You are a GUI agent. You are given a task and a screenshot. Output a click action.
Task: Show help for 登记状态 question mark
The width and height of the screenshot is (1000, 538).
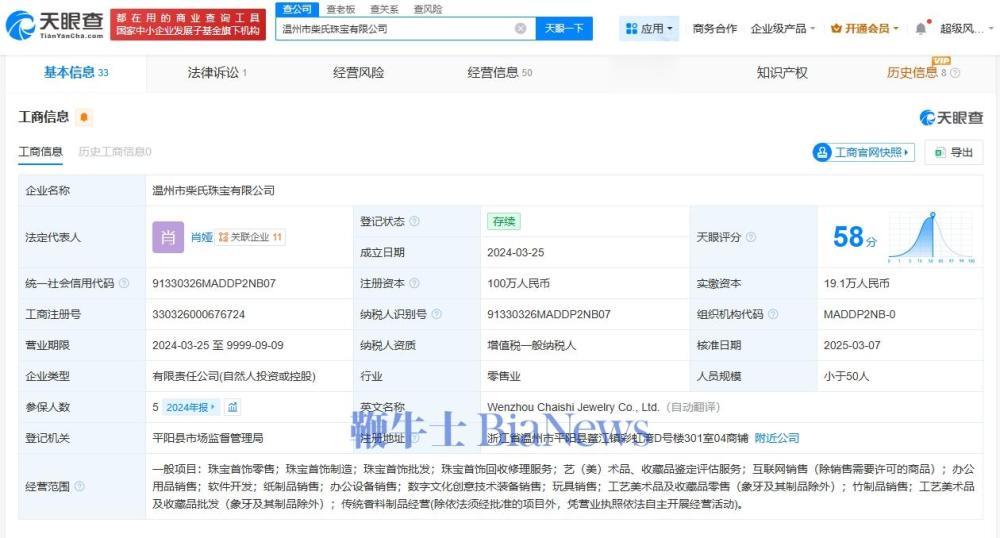(415, 221)
